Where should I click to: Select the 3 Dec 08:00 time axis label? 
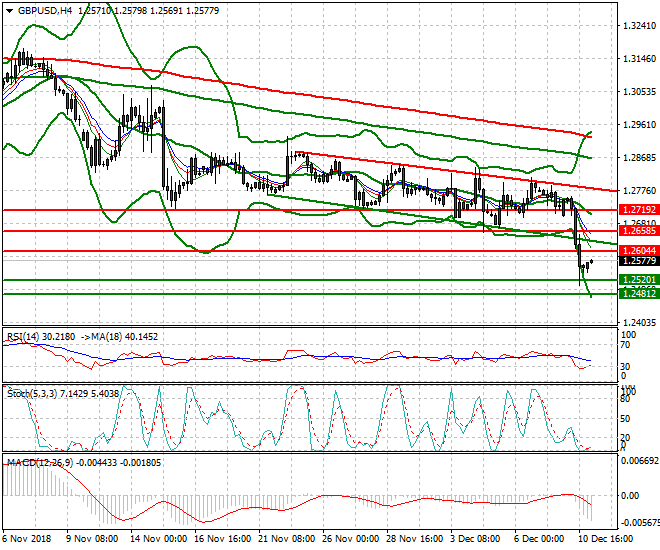pyautogui.click(x=476, y=539)
